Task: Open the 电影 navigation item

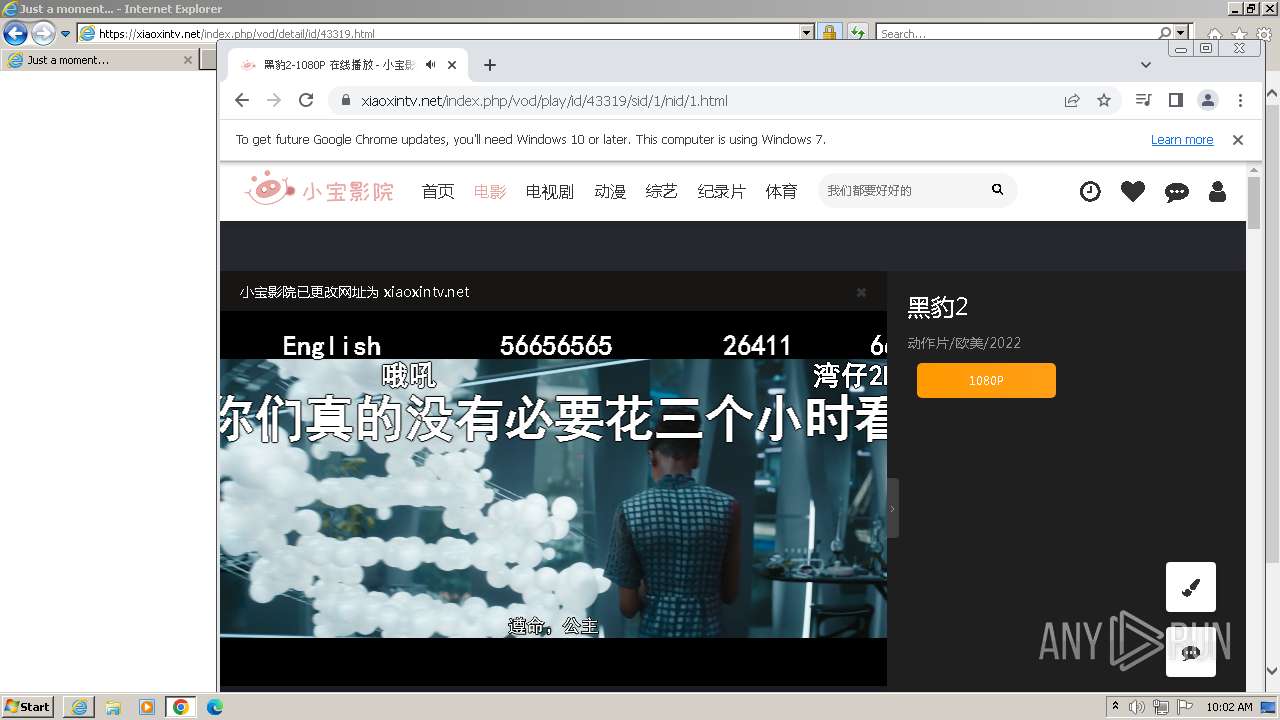Action: pos(490,191)
